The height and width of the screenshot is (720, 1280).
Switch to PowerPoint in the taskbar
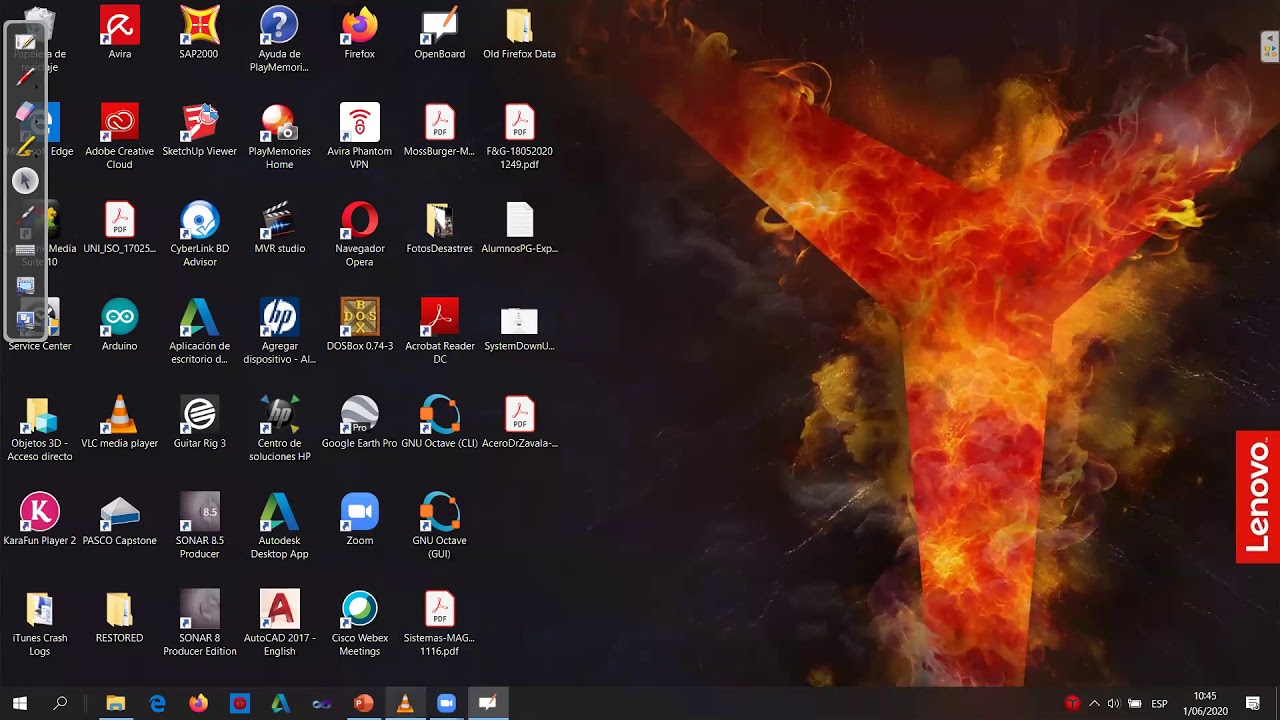coord(363,704)
